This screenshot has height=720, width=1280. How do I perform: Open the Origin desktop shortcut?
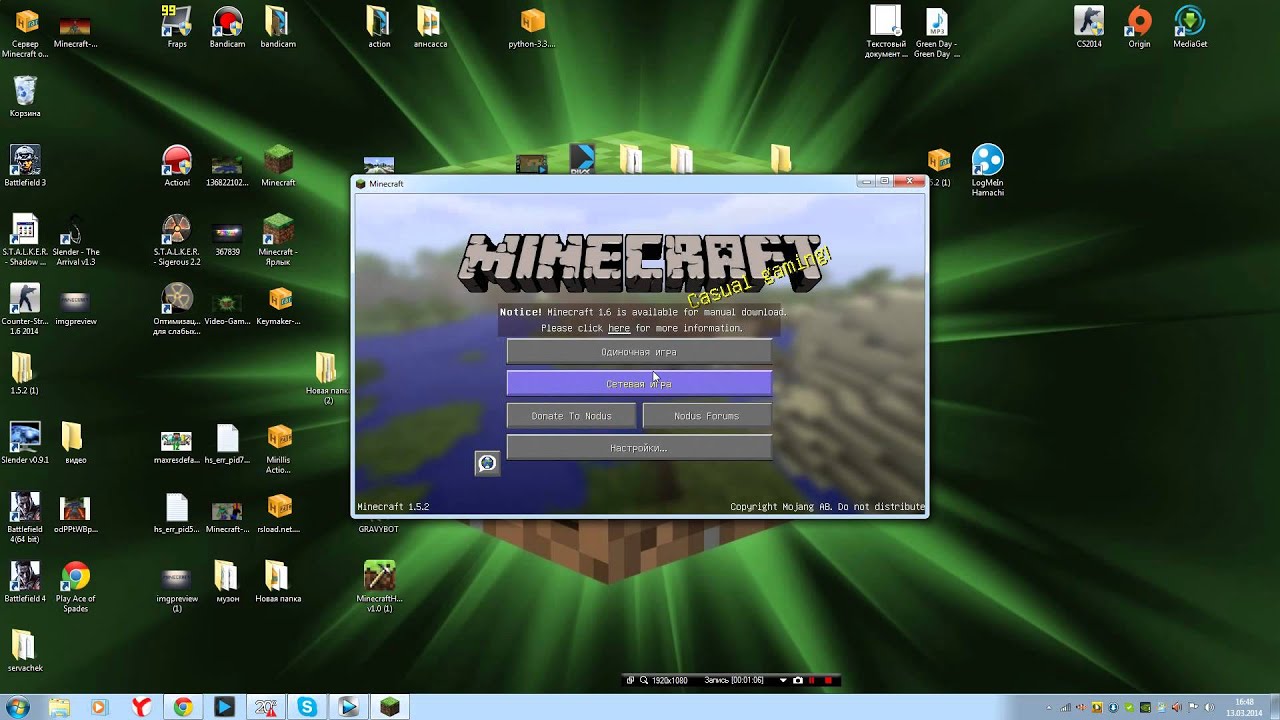coord(1139,27)
